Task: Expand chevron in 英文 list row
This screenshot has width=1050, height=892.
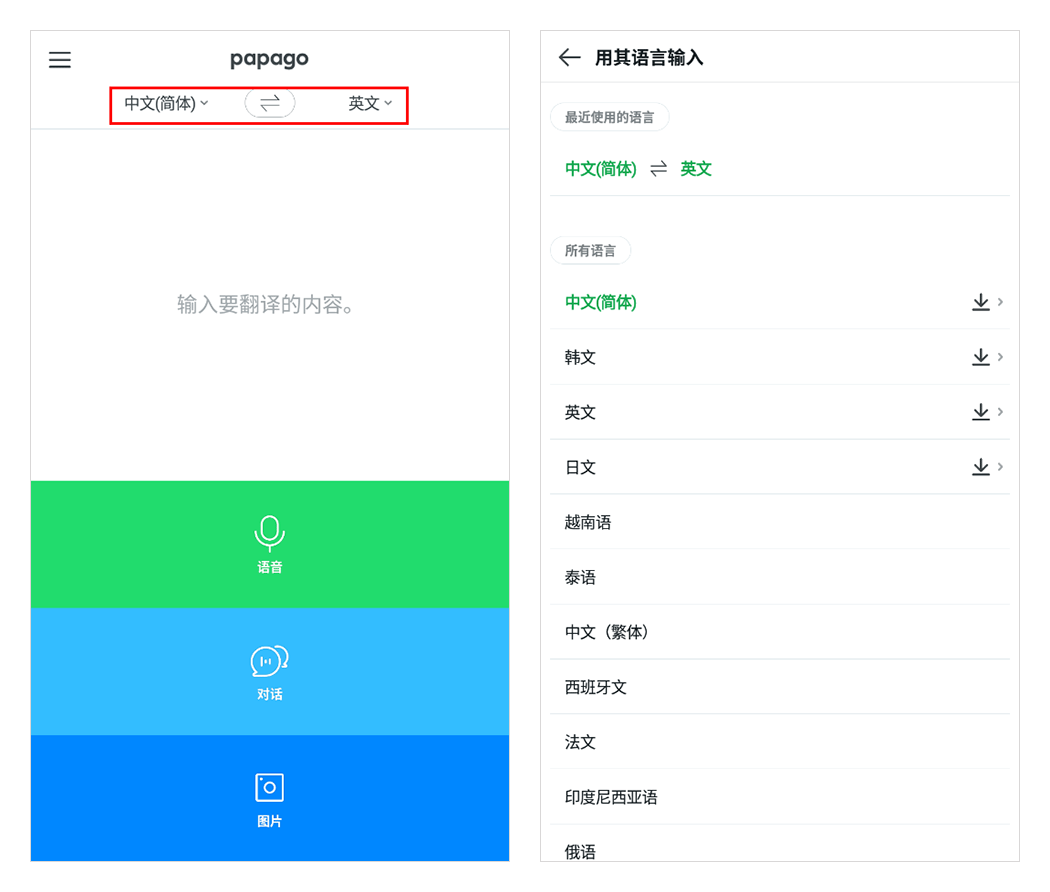Action: pos(1000,412)
